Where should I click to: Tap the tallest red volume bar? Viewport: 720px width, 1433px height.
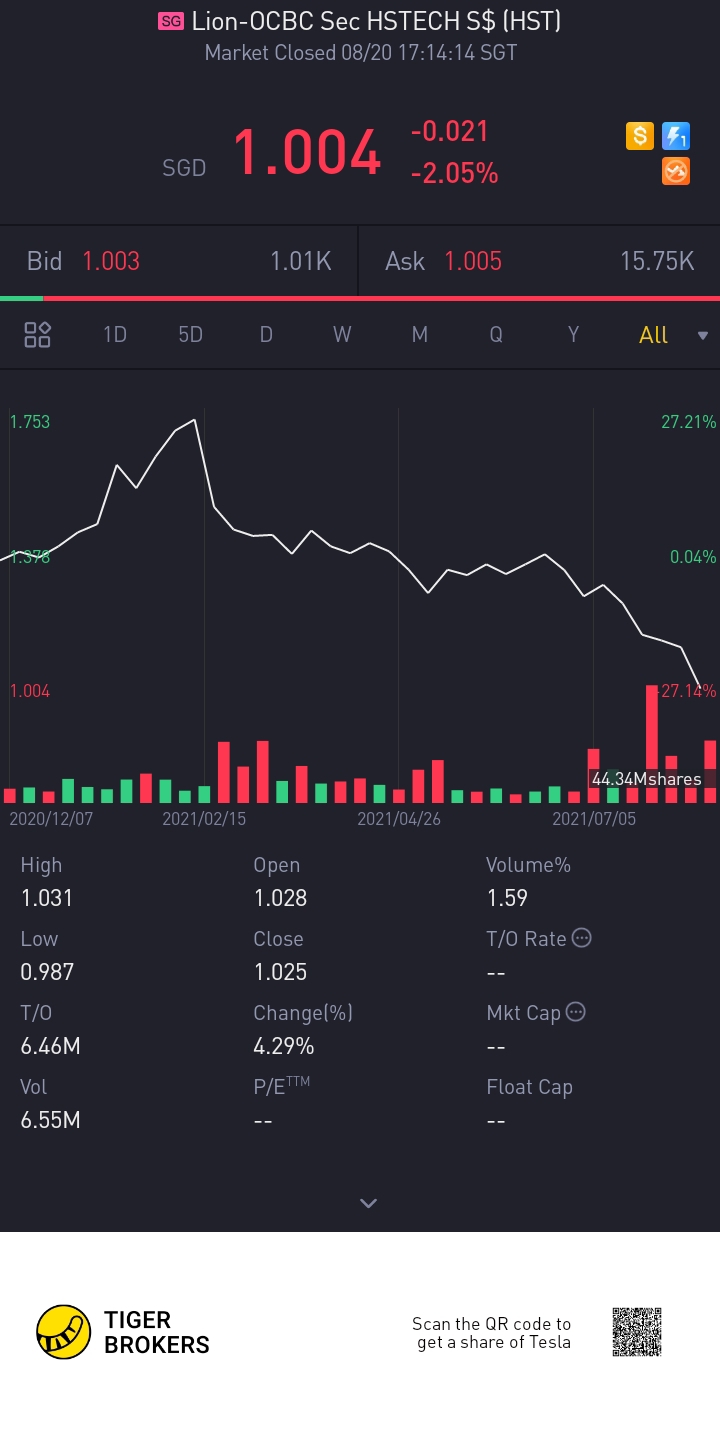click(652, 744)
